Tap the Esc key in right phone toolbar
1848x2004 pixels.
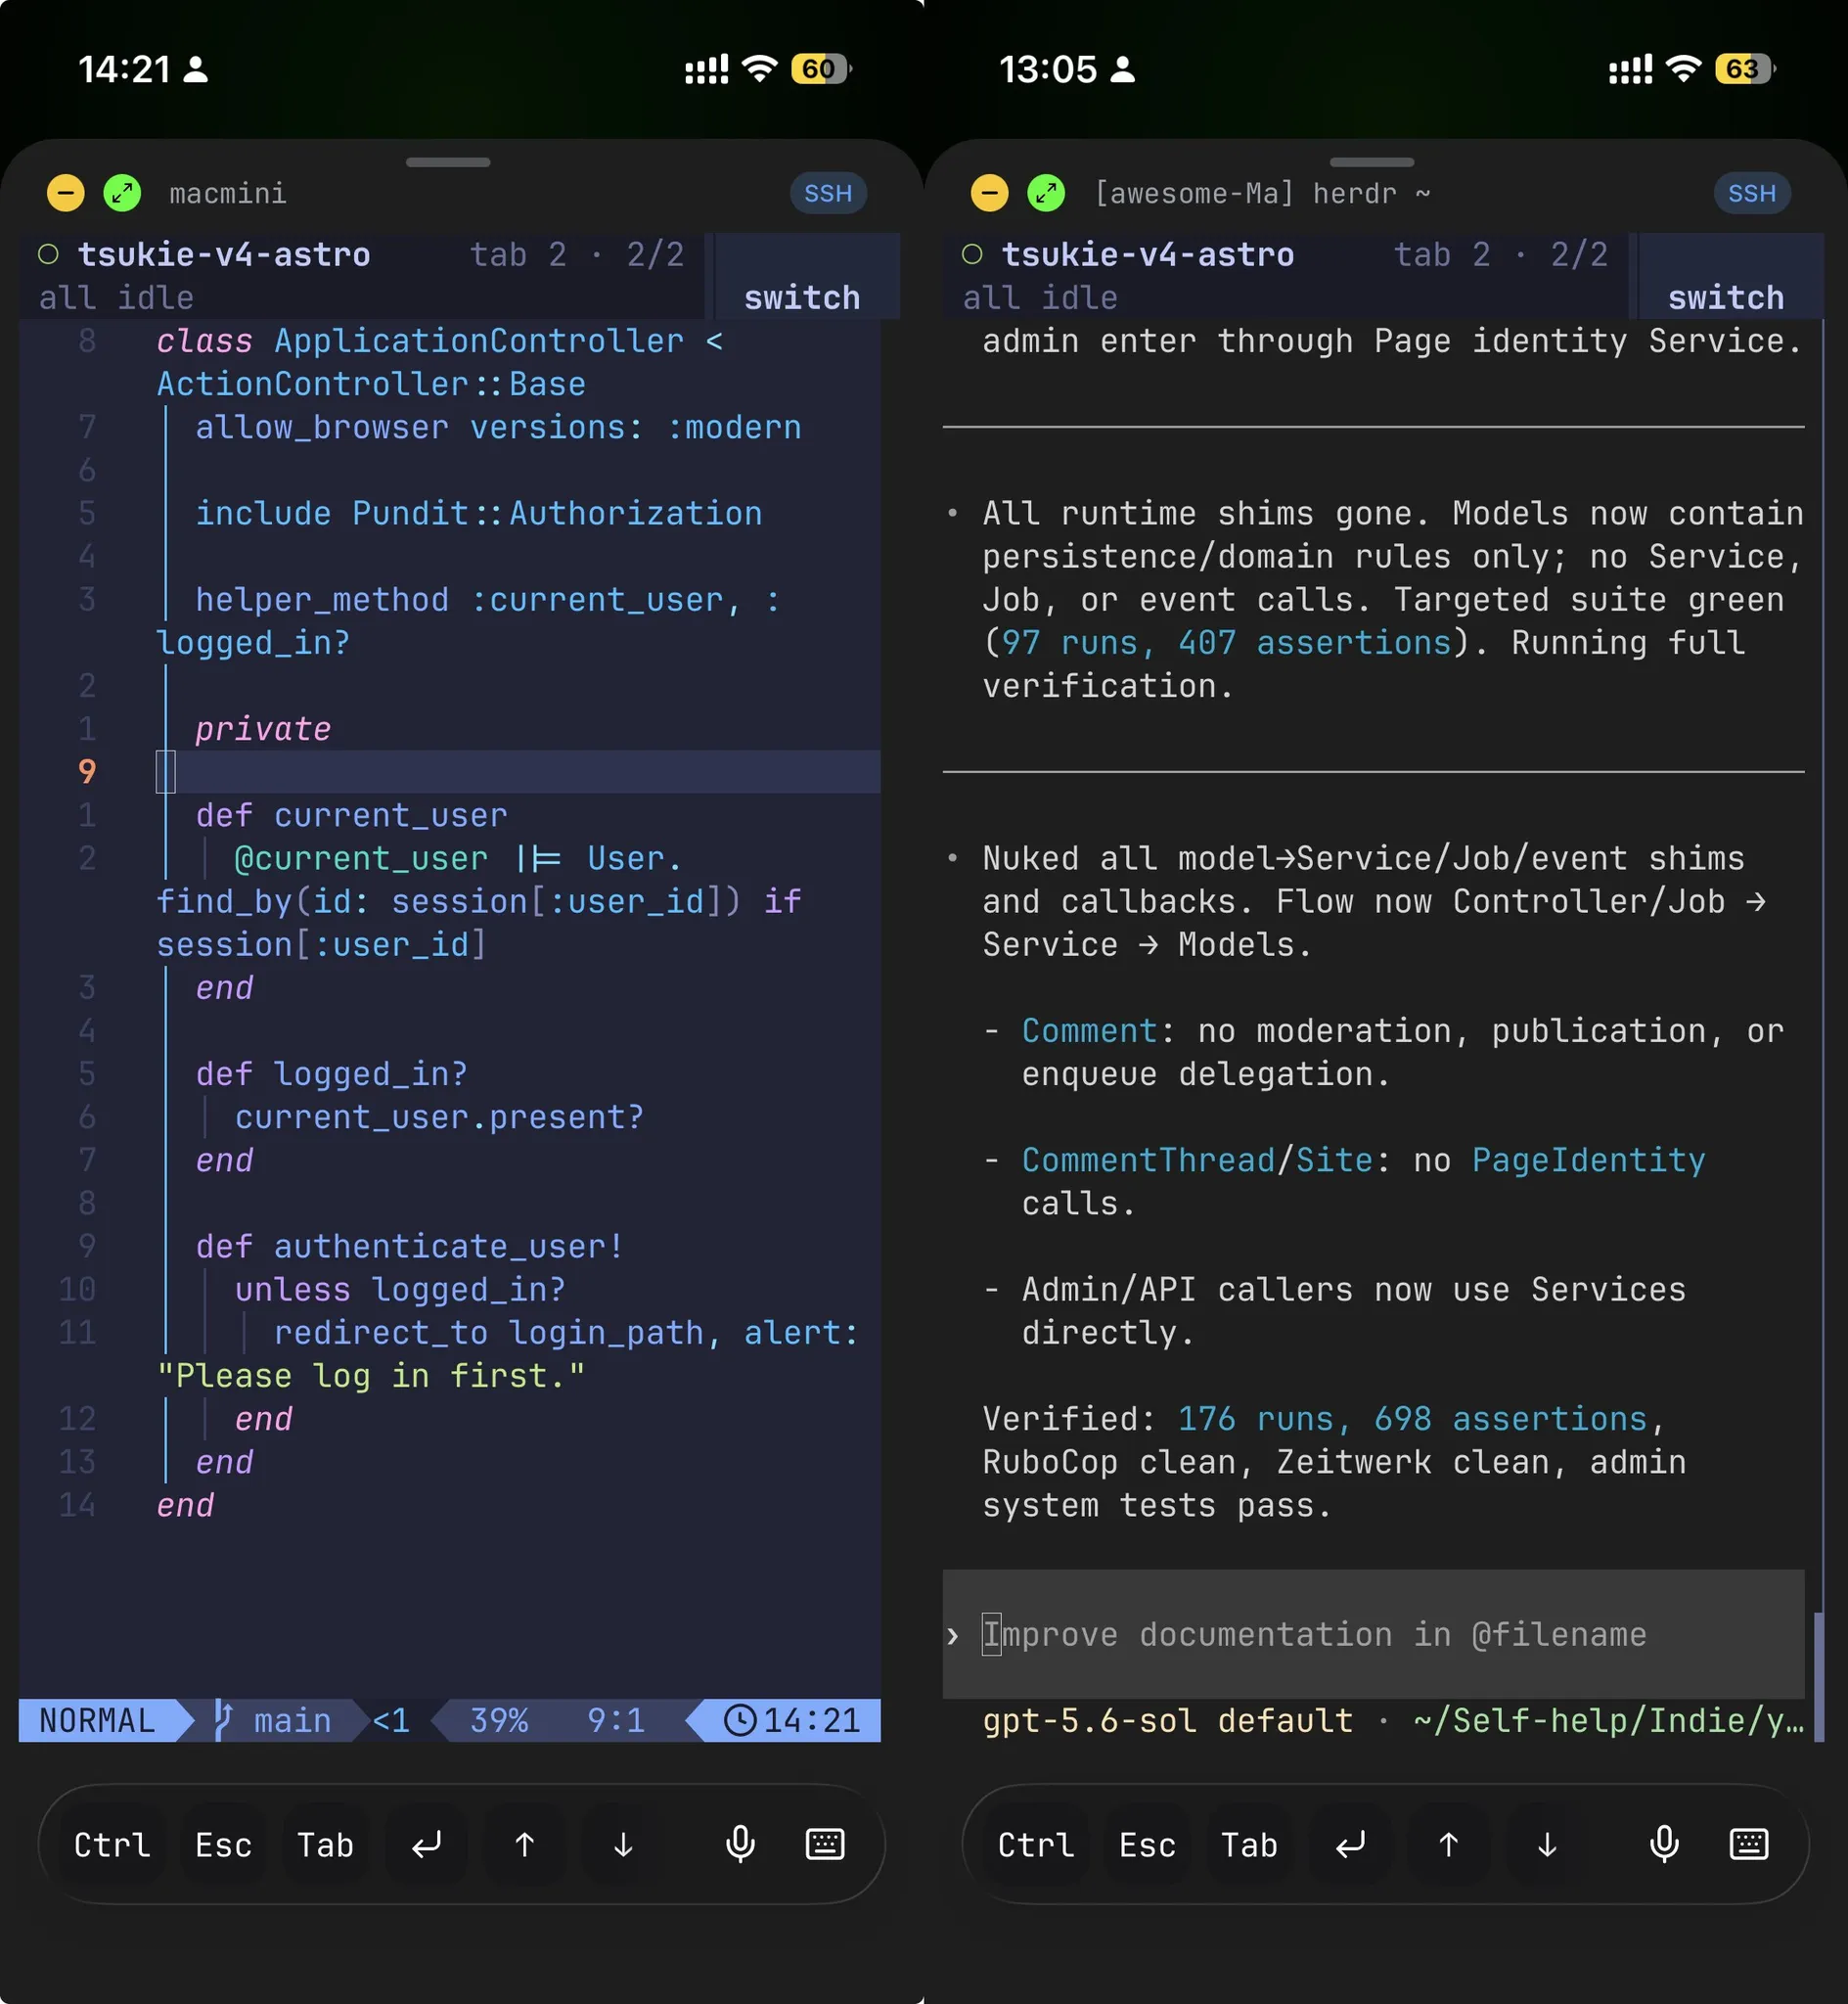tap(1147, 1845)
